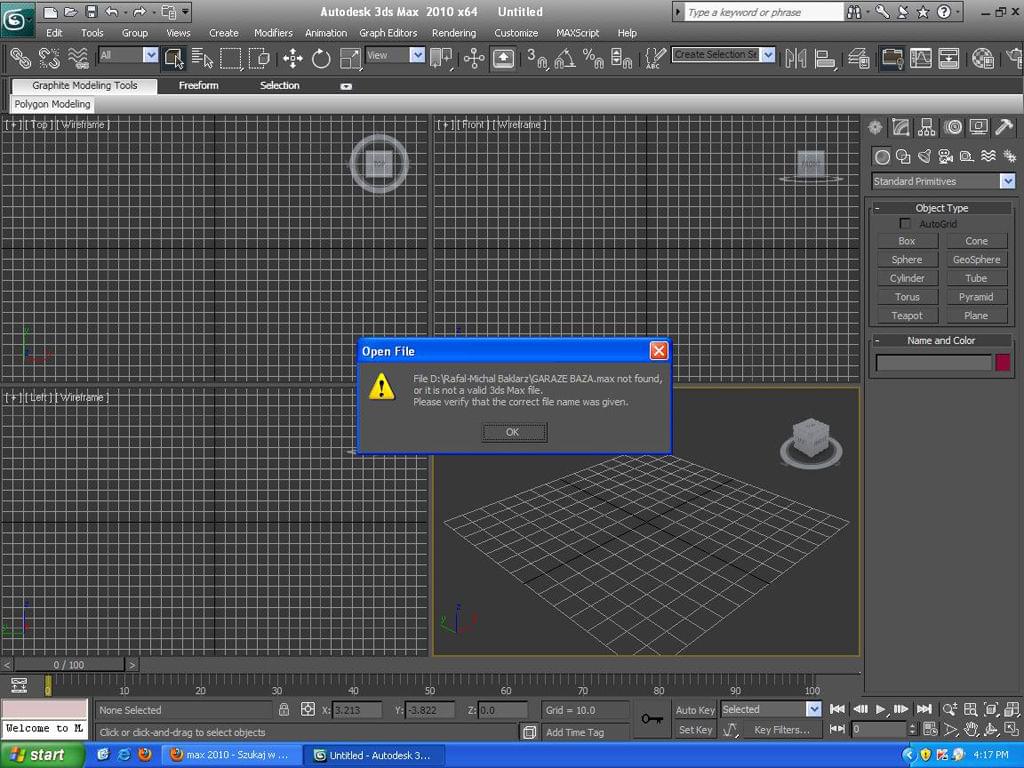Activate the Select and Rotate tool
The image size is (1024, 768).
[x=321, y=59]
